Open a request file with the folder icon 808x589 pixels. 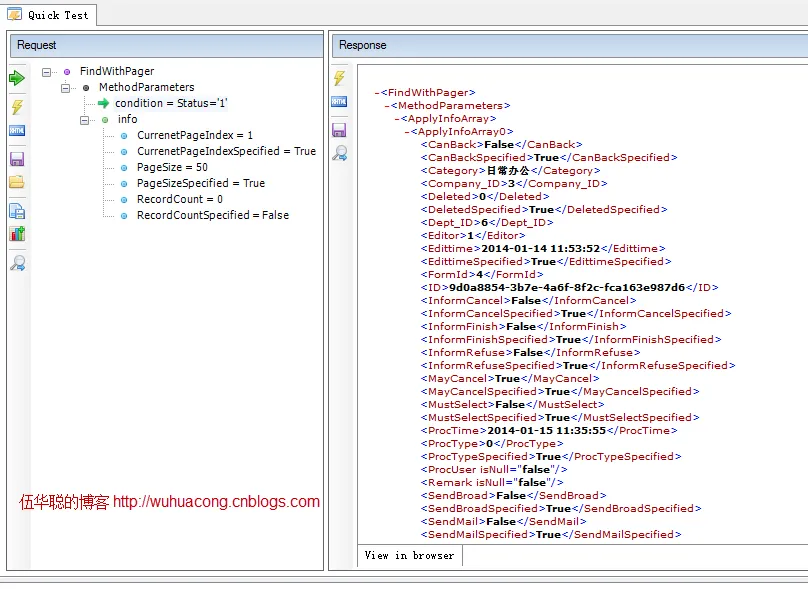pos(17,182)
